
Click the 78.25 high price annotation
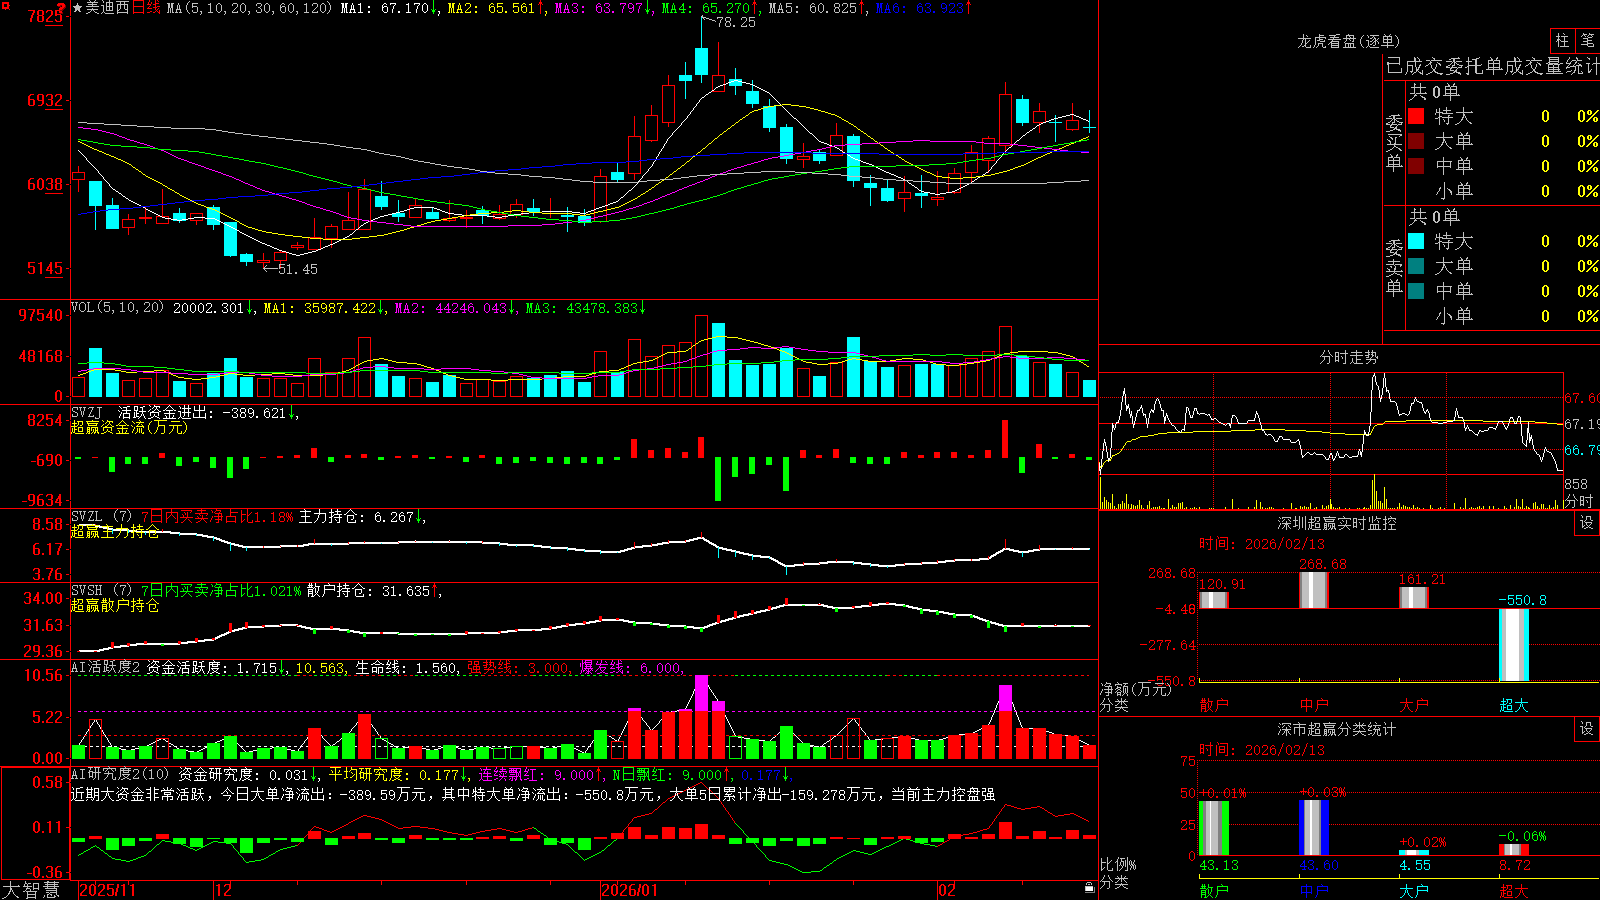tap(736, 22)
